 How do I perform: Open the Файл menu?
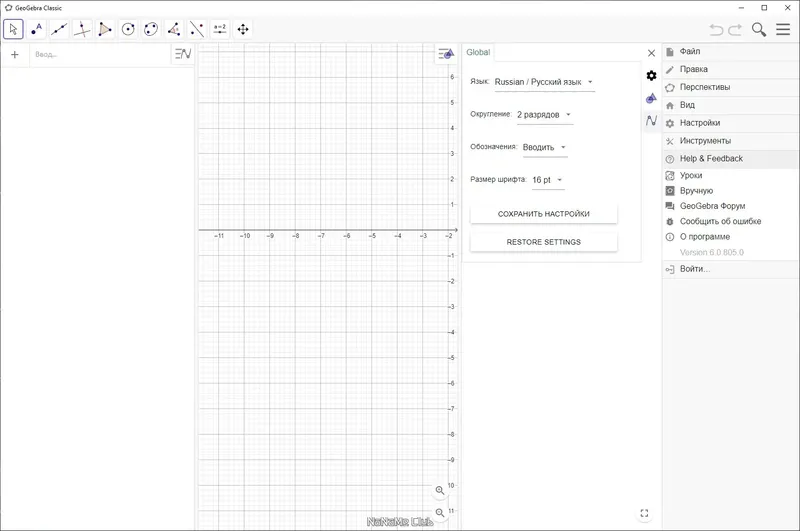tap(731, 52)
